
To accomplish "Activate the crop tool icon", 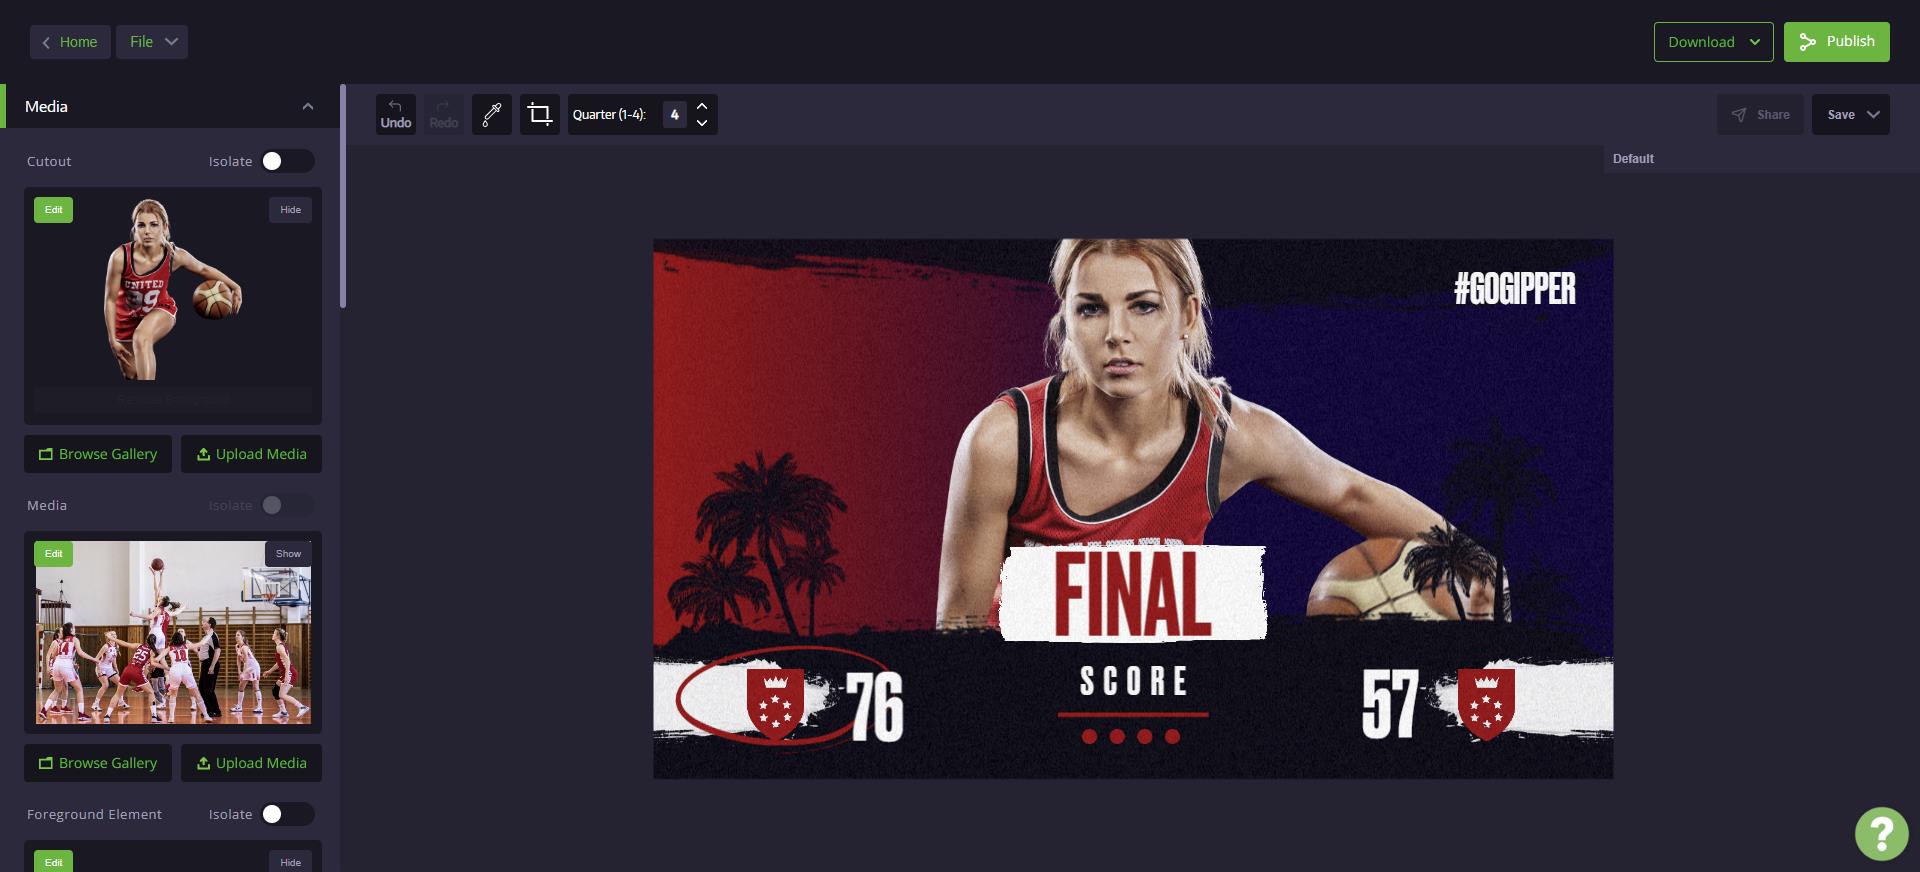I will click(540, 114).
